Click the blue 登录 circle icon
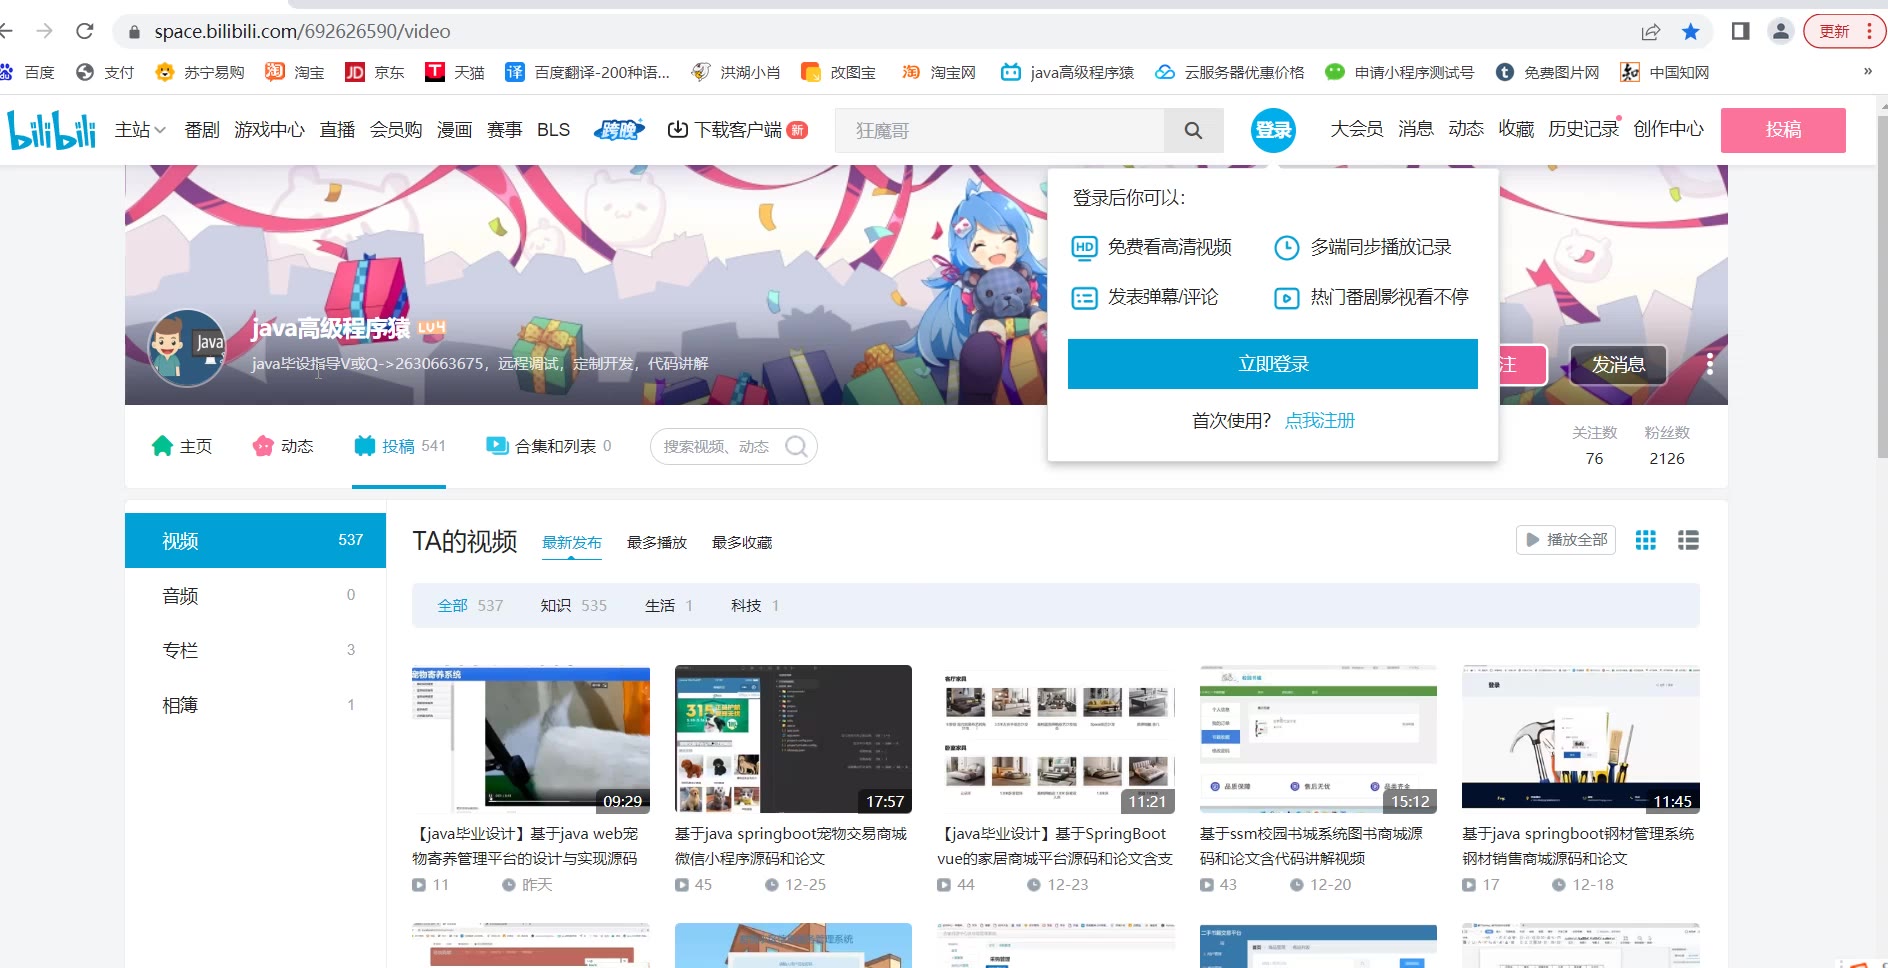Screen dimensions: 1888x968 click(x=1273, y=130)
